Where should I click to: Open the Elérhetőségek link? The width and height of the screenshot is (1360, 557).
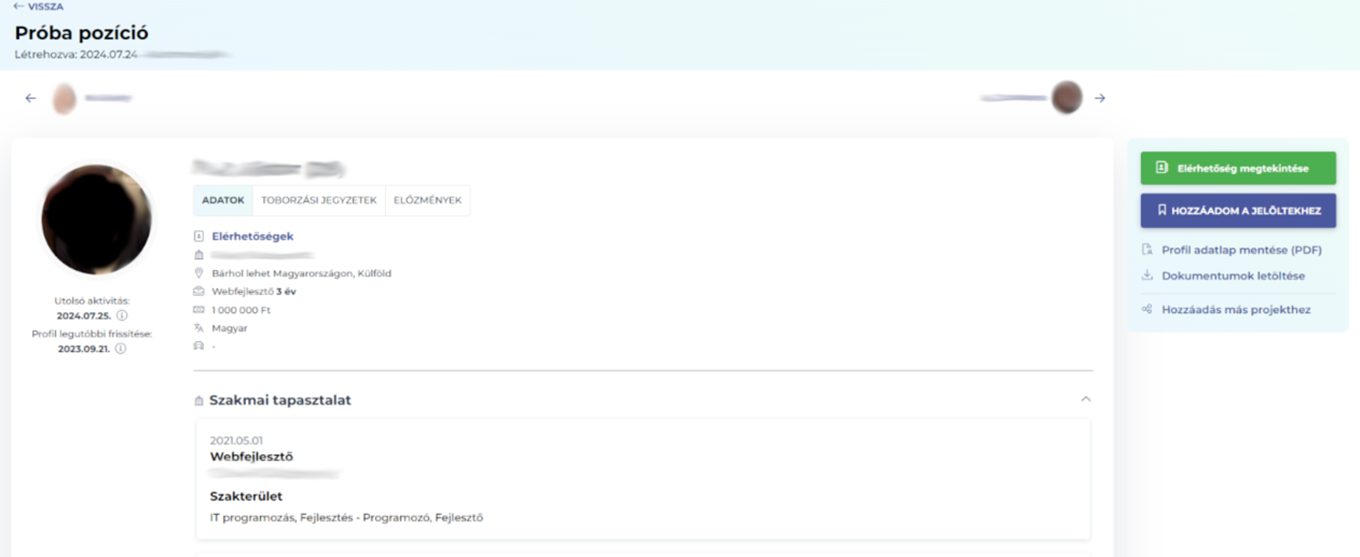click(x=252, y=236)
